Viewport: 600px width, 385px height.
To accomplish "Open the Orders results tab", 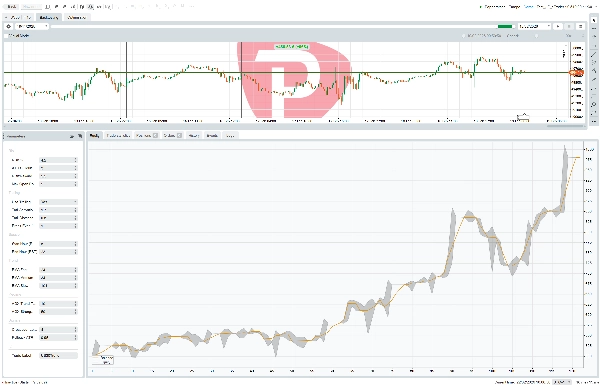I will 172,135.
